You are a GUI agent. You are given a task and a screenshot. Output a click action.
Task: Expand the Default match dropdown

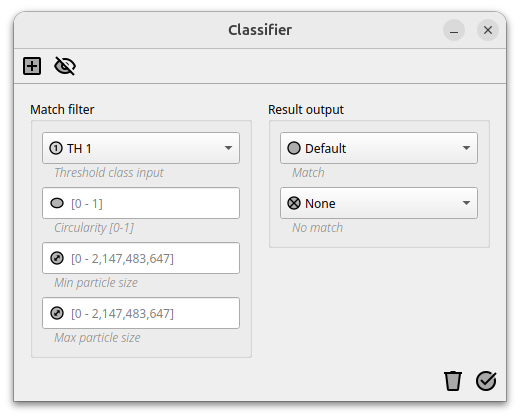click(379, 148)
